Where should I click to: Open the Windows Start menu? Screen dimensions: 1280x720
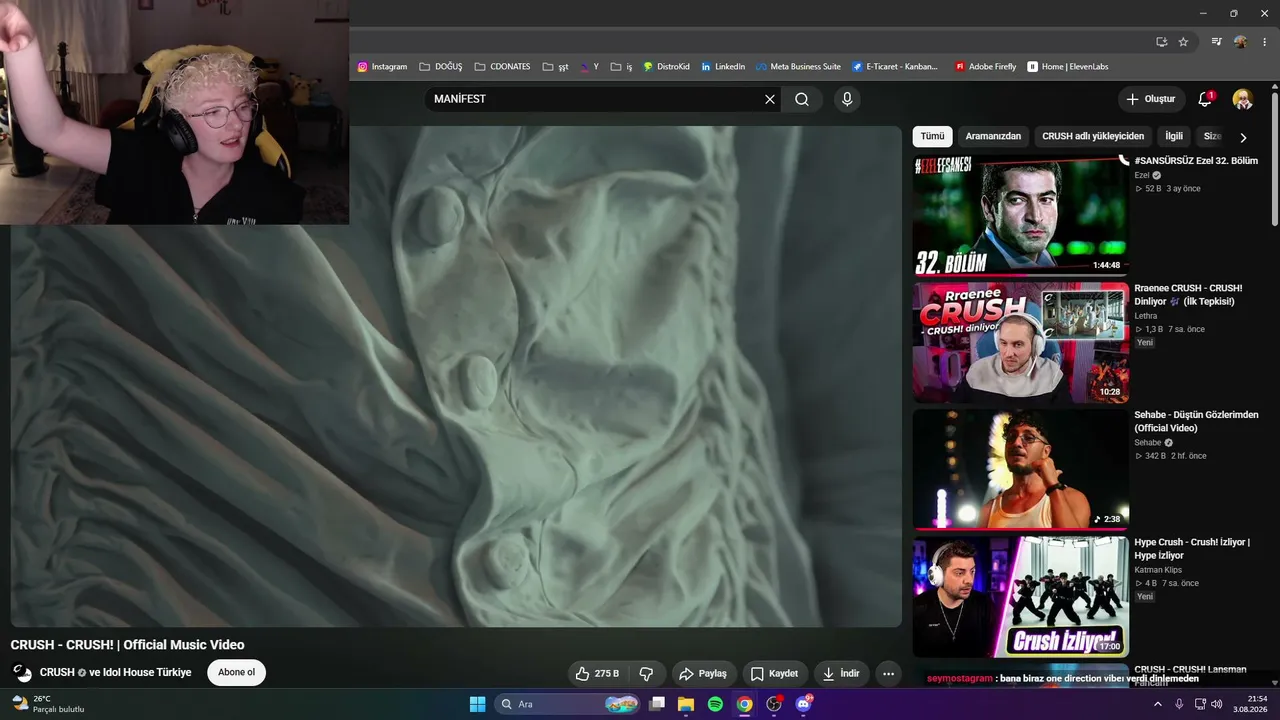(x=477, y=704)
